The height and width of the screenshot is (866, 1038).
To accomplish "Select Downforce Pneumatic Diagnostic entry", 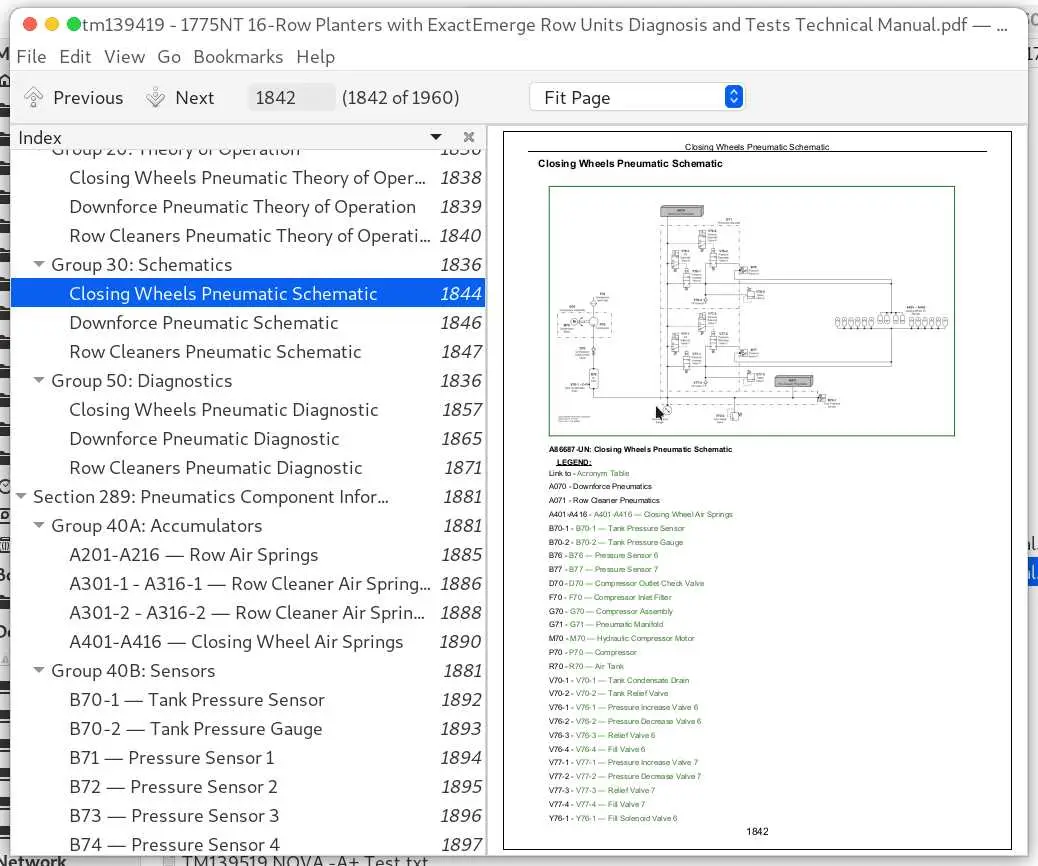I will coord(248,439).
